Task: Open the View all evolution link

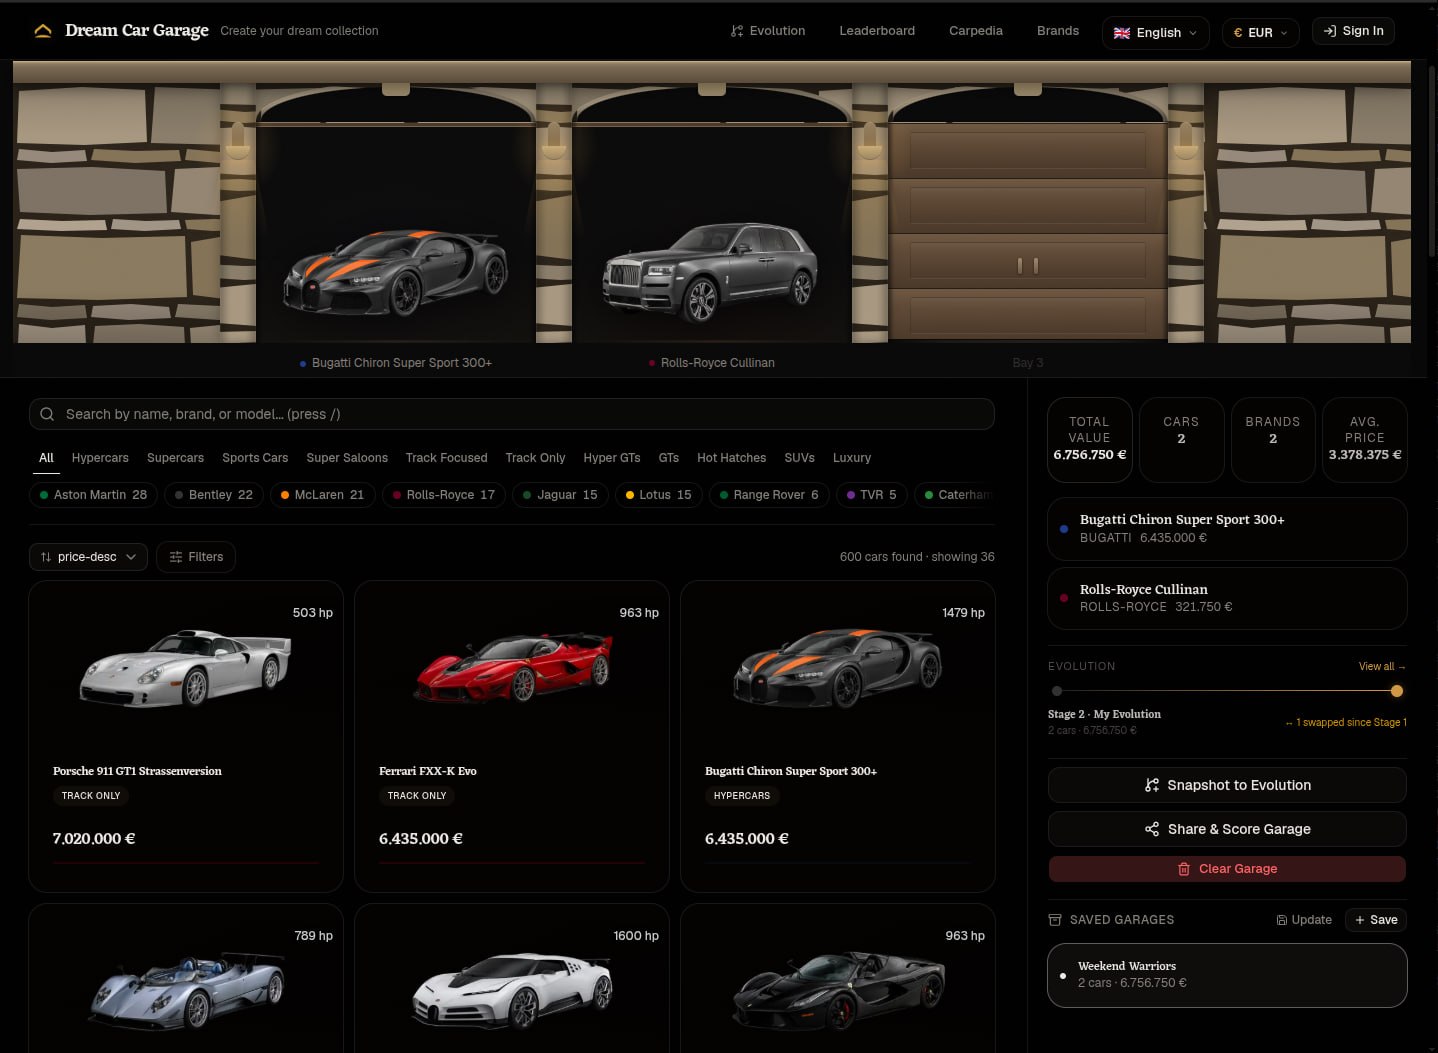Action: click(x=1382, y=666)
